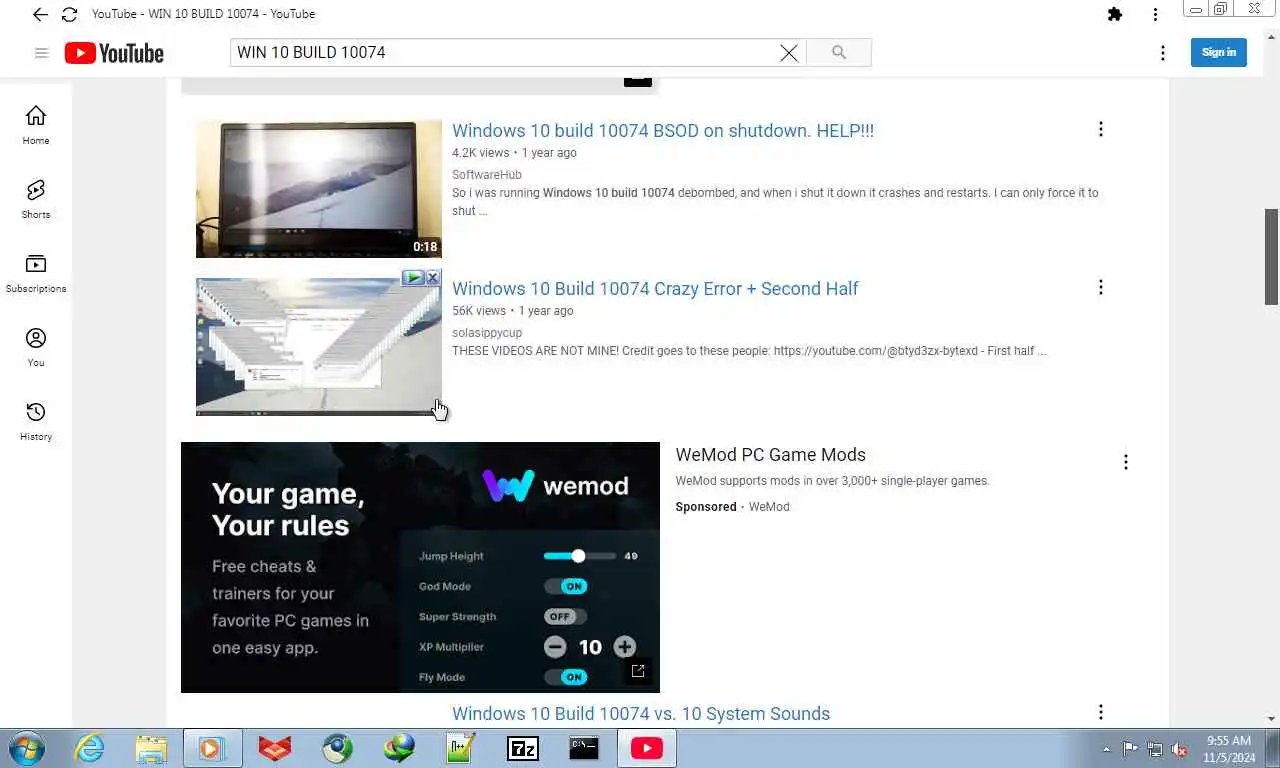Viewport: 1280px width, 768px height.
Task: Open 7-Zip from the taskbar
Action: click(x=523, y=749)
